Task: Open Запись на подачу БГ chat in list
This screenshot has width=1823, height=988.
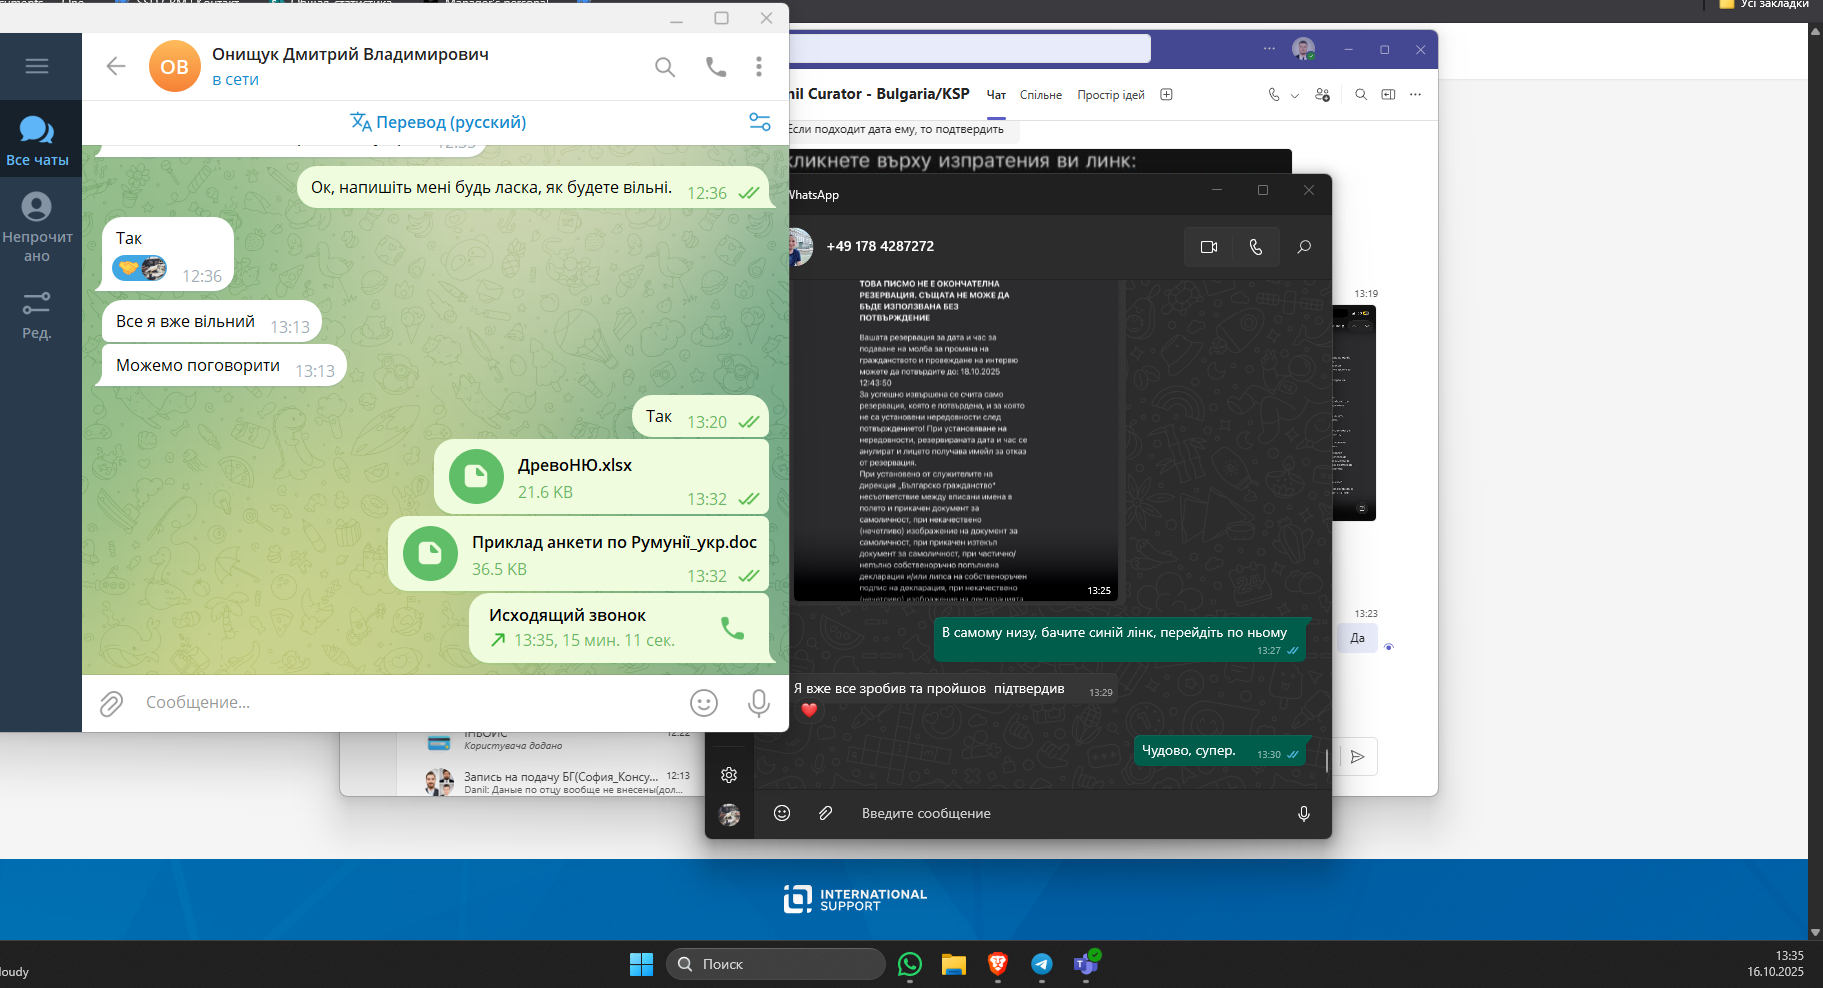Action: [560, 782]
